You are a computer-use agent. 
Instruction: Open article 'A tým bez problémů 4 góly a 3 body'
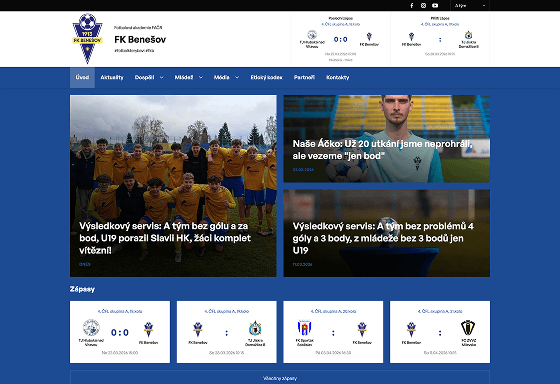tap(383, 238)
